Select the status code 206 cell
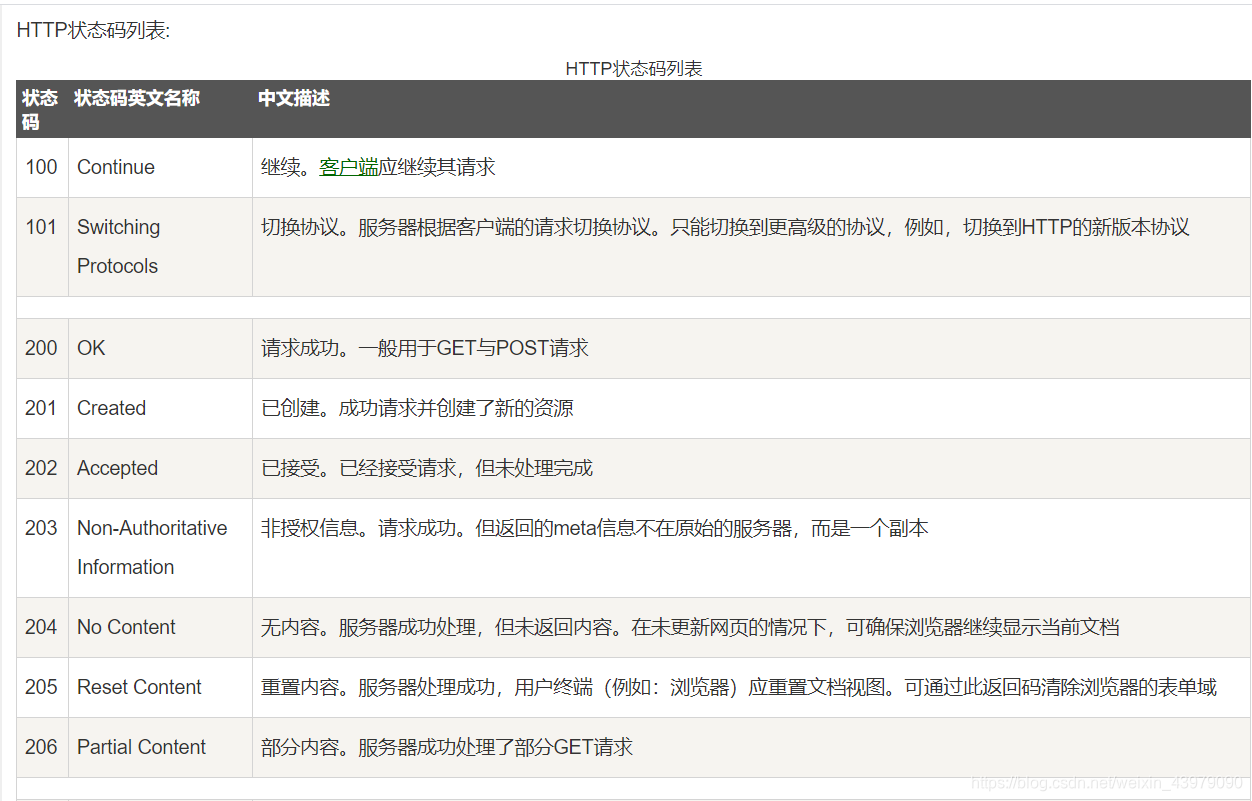The image size is (1252, 801). coord(42,747)
